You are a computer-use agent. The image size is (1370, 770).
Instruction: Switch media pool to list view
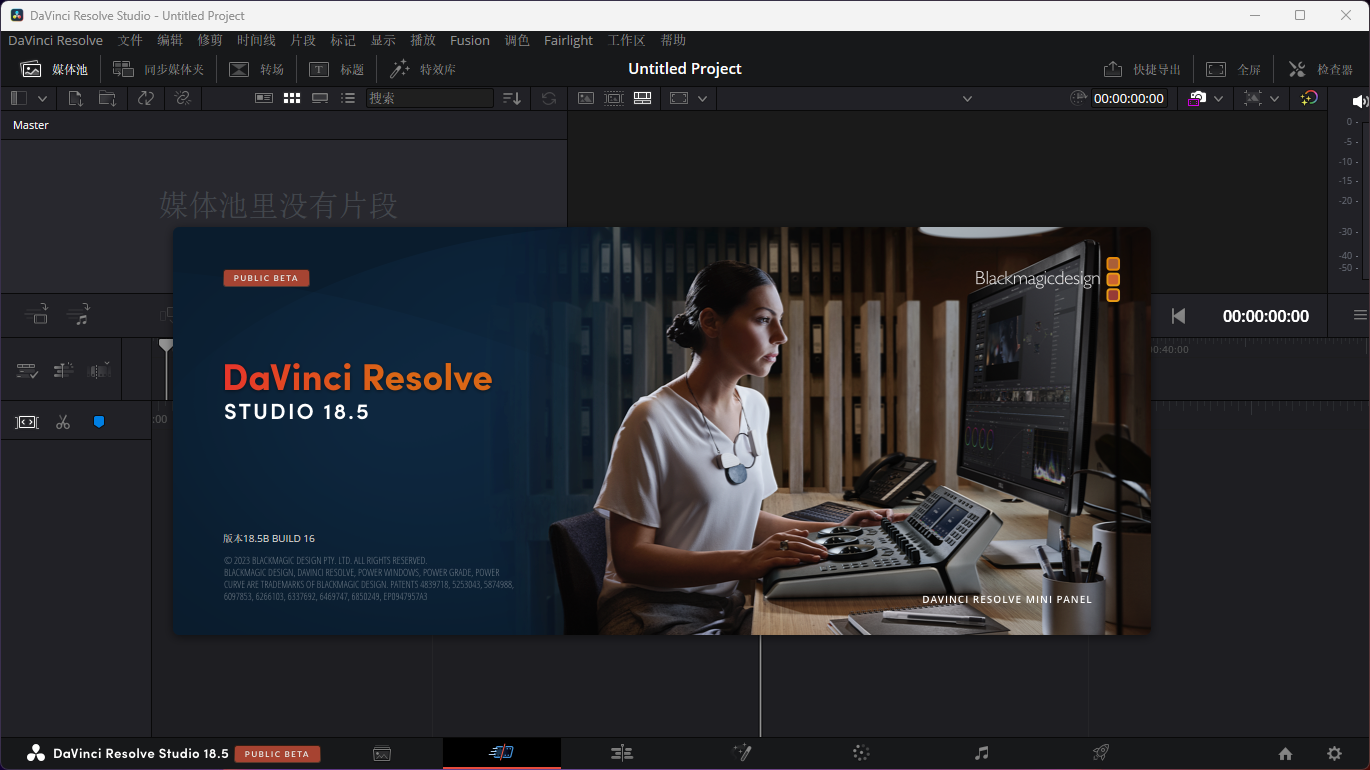(348, 98)
